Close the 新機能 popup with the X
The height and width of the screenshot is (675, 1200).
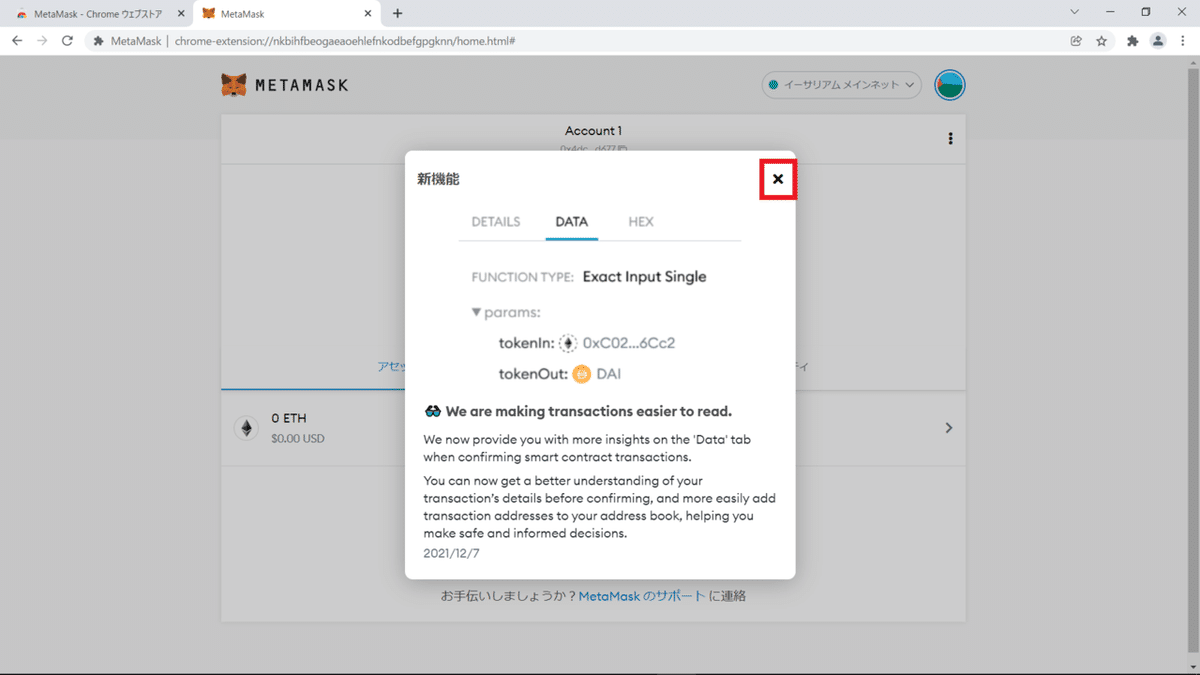tap(778, 179)
